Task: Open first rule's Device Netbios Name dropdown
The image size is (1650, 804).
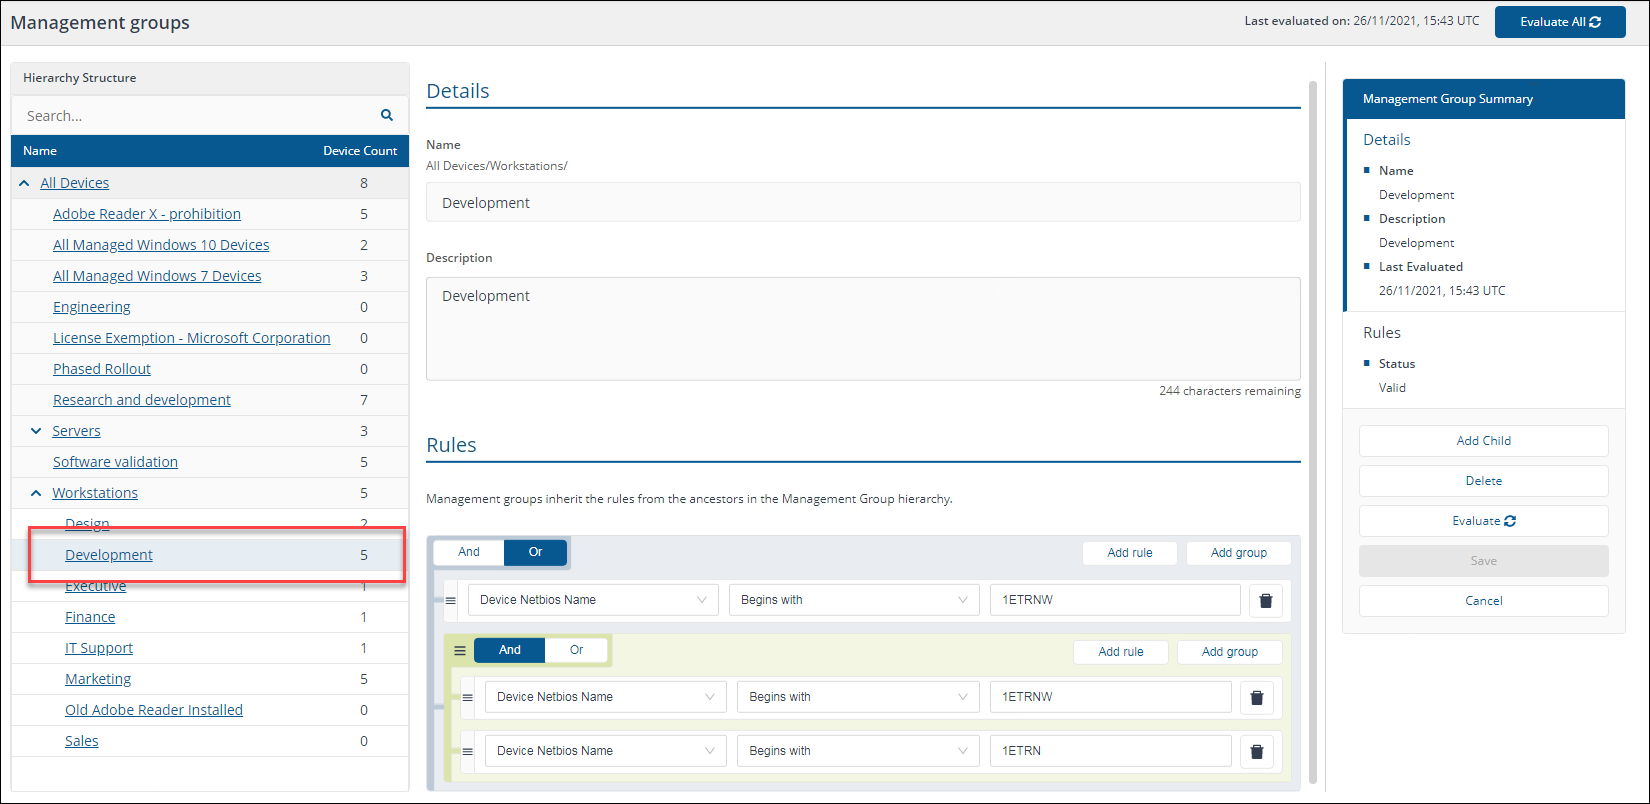Action: 593,600
